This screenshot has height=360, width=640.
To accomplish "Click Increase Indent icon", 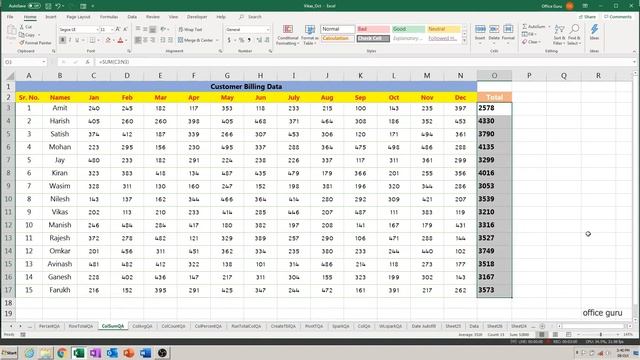I will (x=171, y=40).
